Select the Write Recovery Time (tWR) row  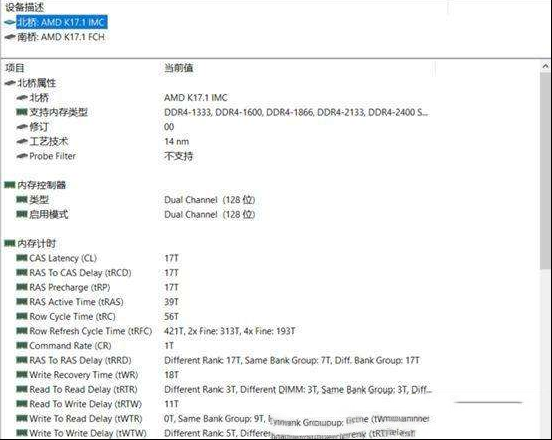coord(218,375)
